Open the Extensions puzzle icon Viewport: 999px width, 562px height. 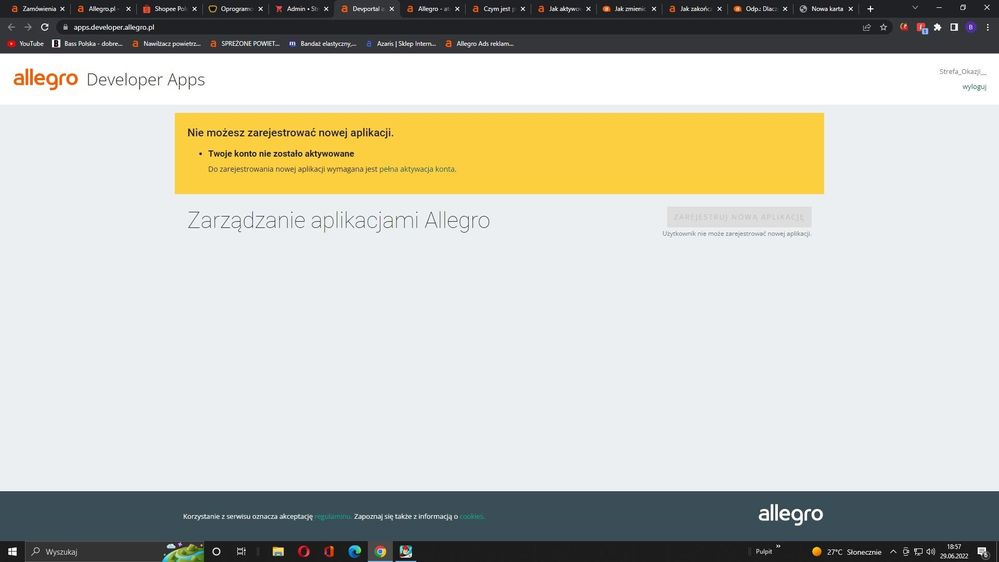click(x=938, y=27)
